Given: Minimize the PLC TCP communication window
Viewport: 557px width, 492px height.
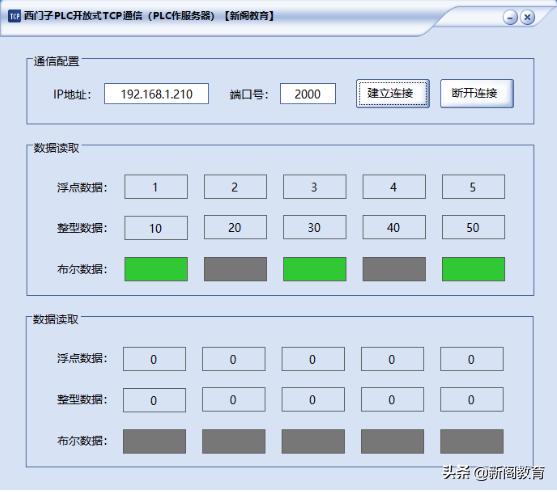Looking at the screenshot, I should [510, 17].
